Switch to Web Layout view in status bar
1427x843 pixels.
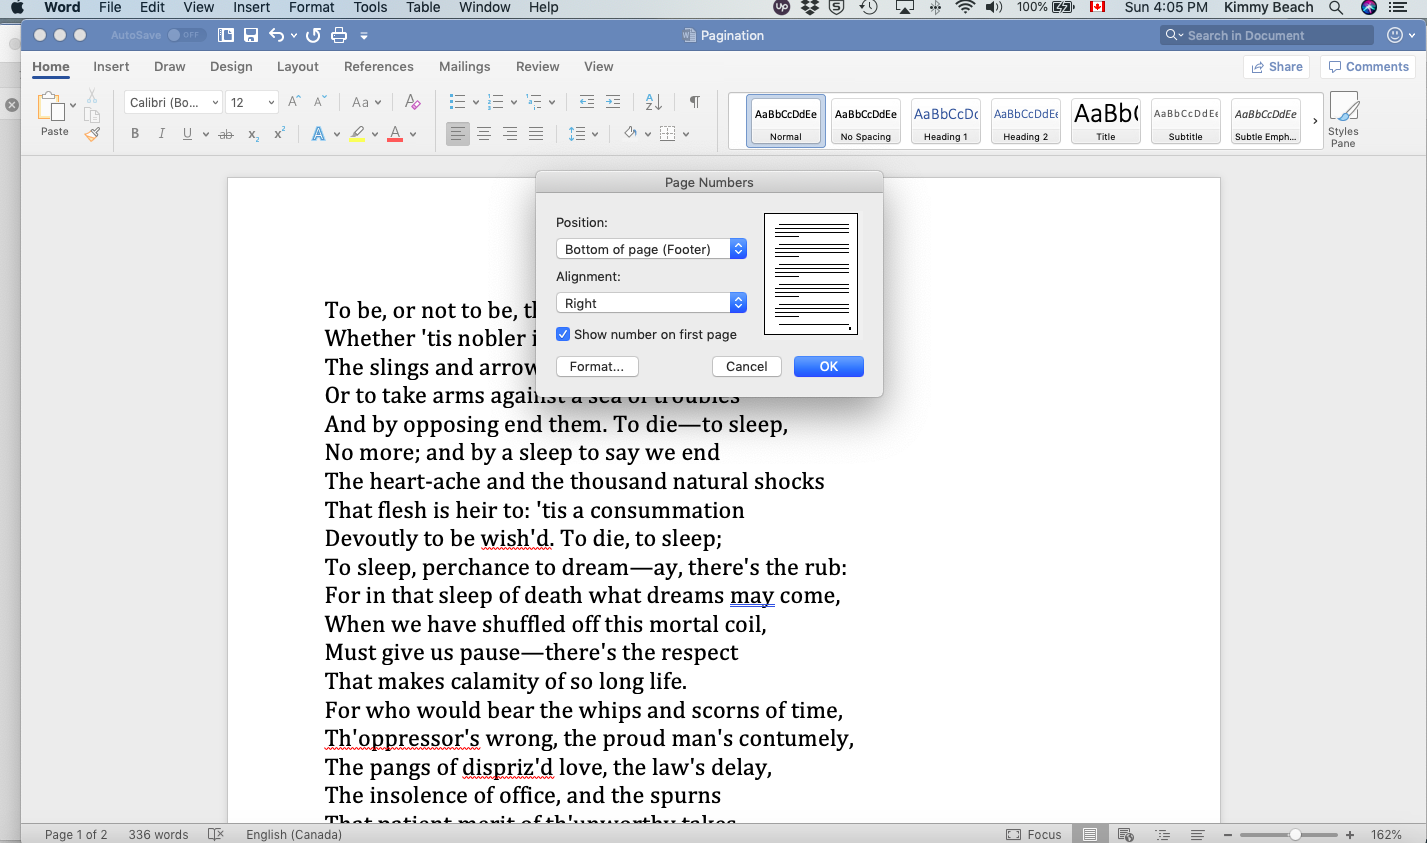[x=1126, y=834]
